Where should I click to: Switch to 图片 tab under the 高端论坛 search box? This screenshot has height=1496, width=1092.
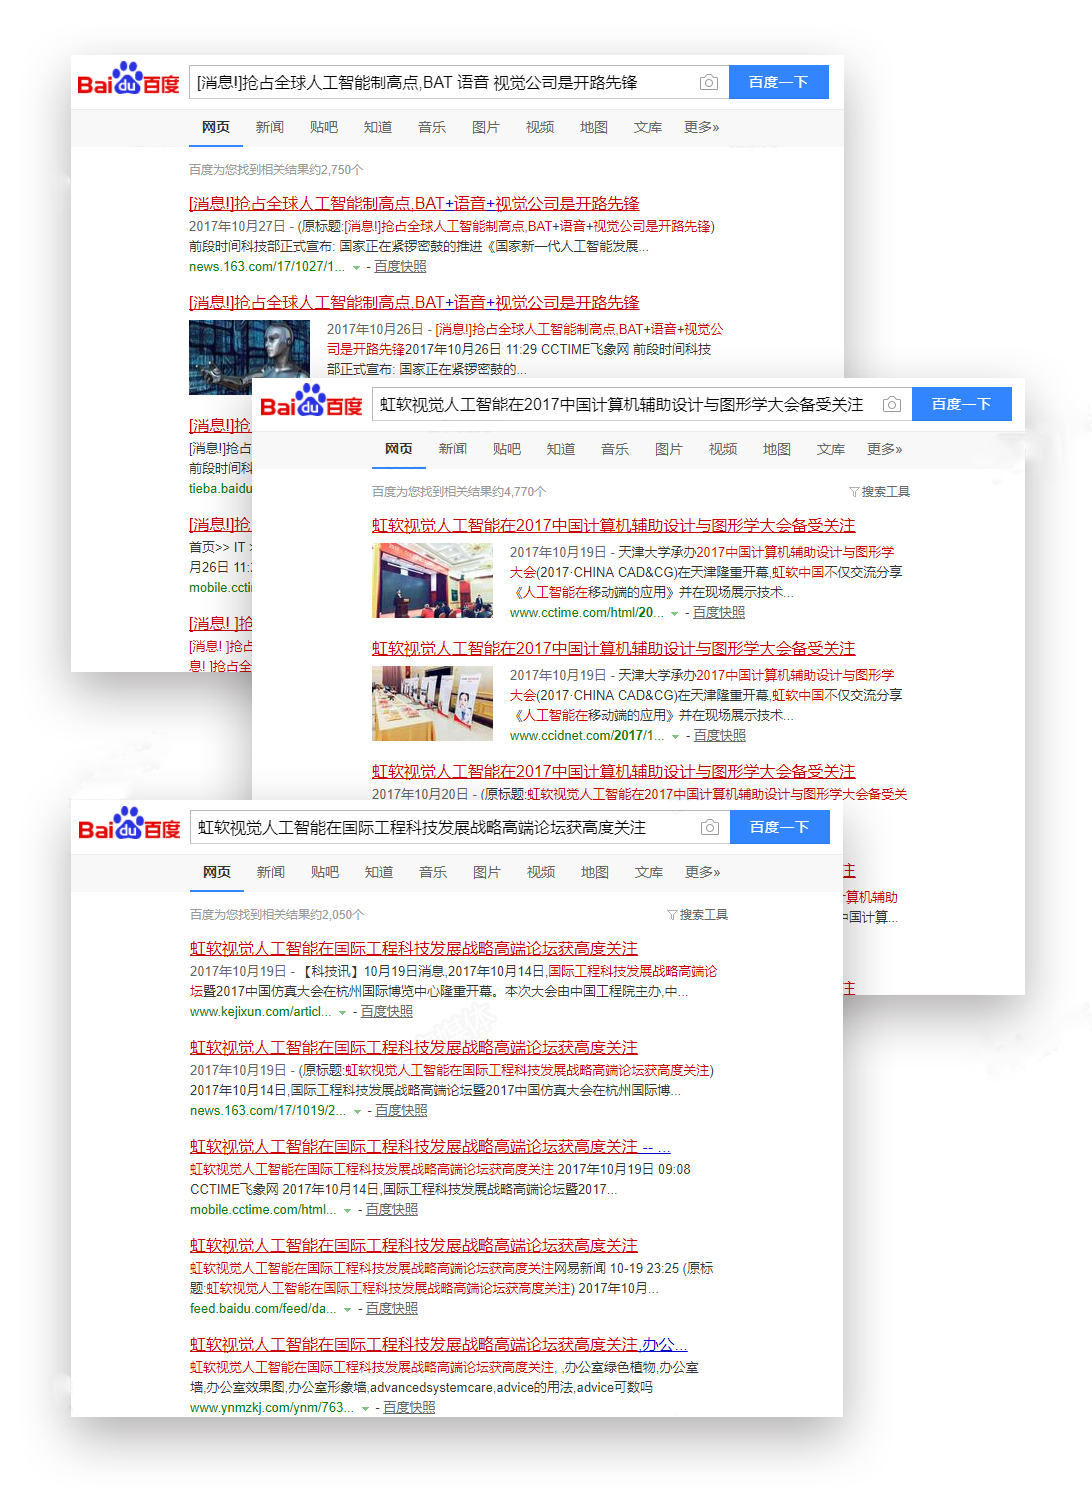(x=486, y=872)
